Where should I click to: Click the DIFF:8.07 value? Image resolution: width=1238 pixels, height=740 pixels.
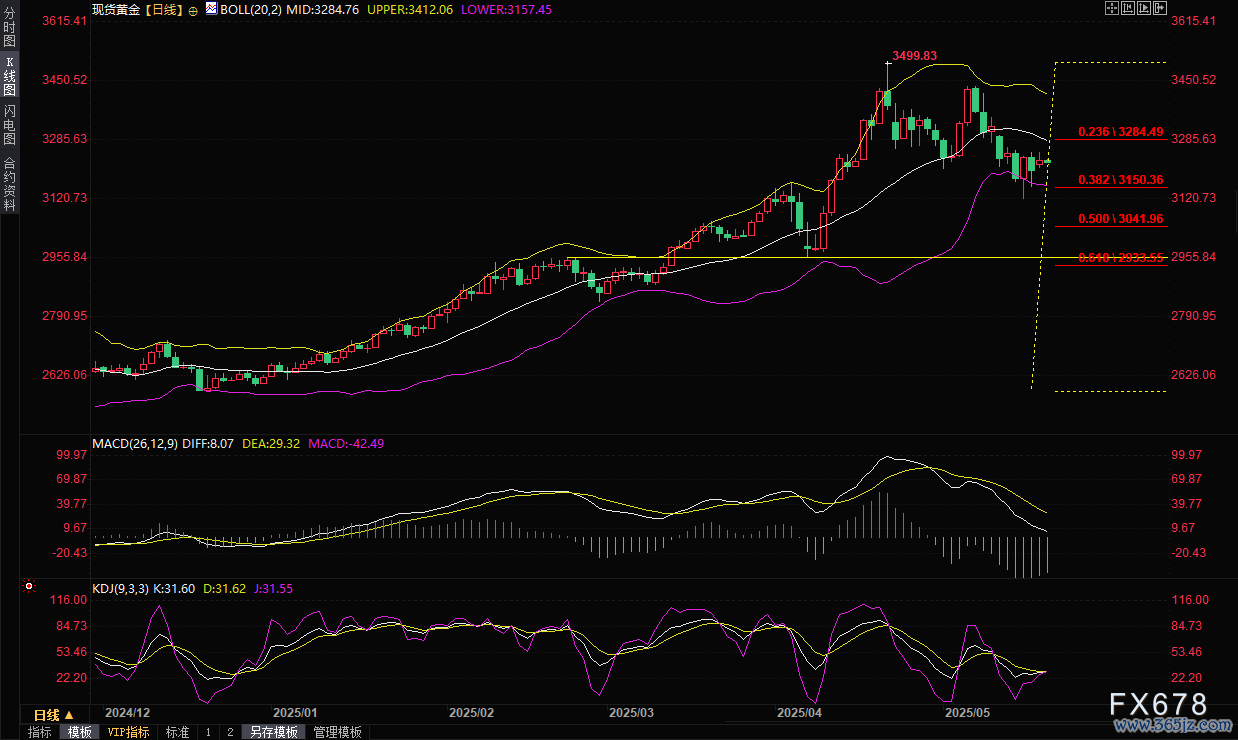click(x=208, y=443)
